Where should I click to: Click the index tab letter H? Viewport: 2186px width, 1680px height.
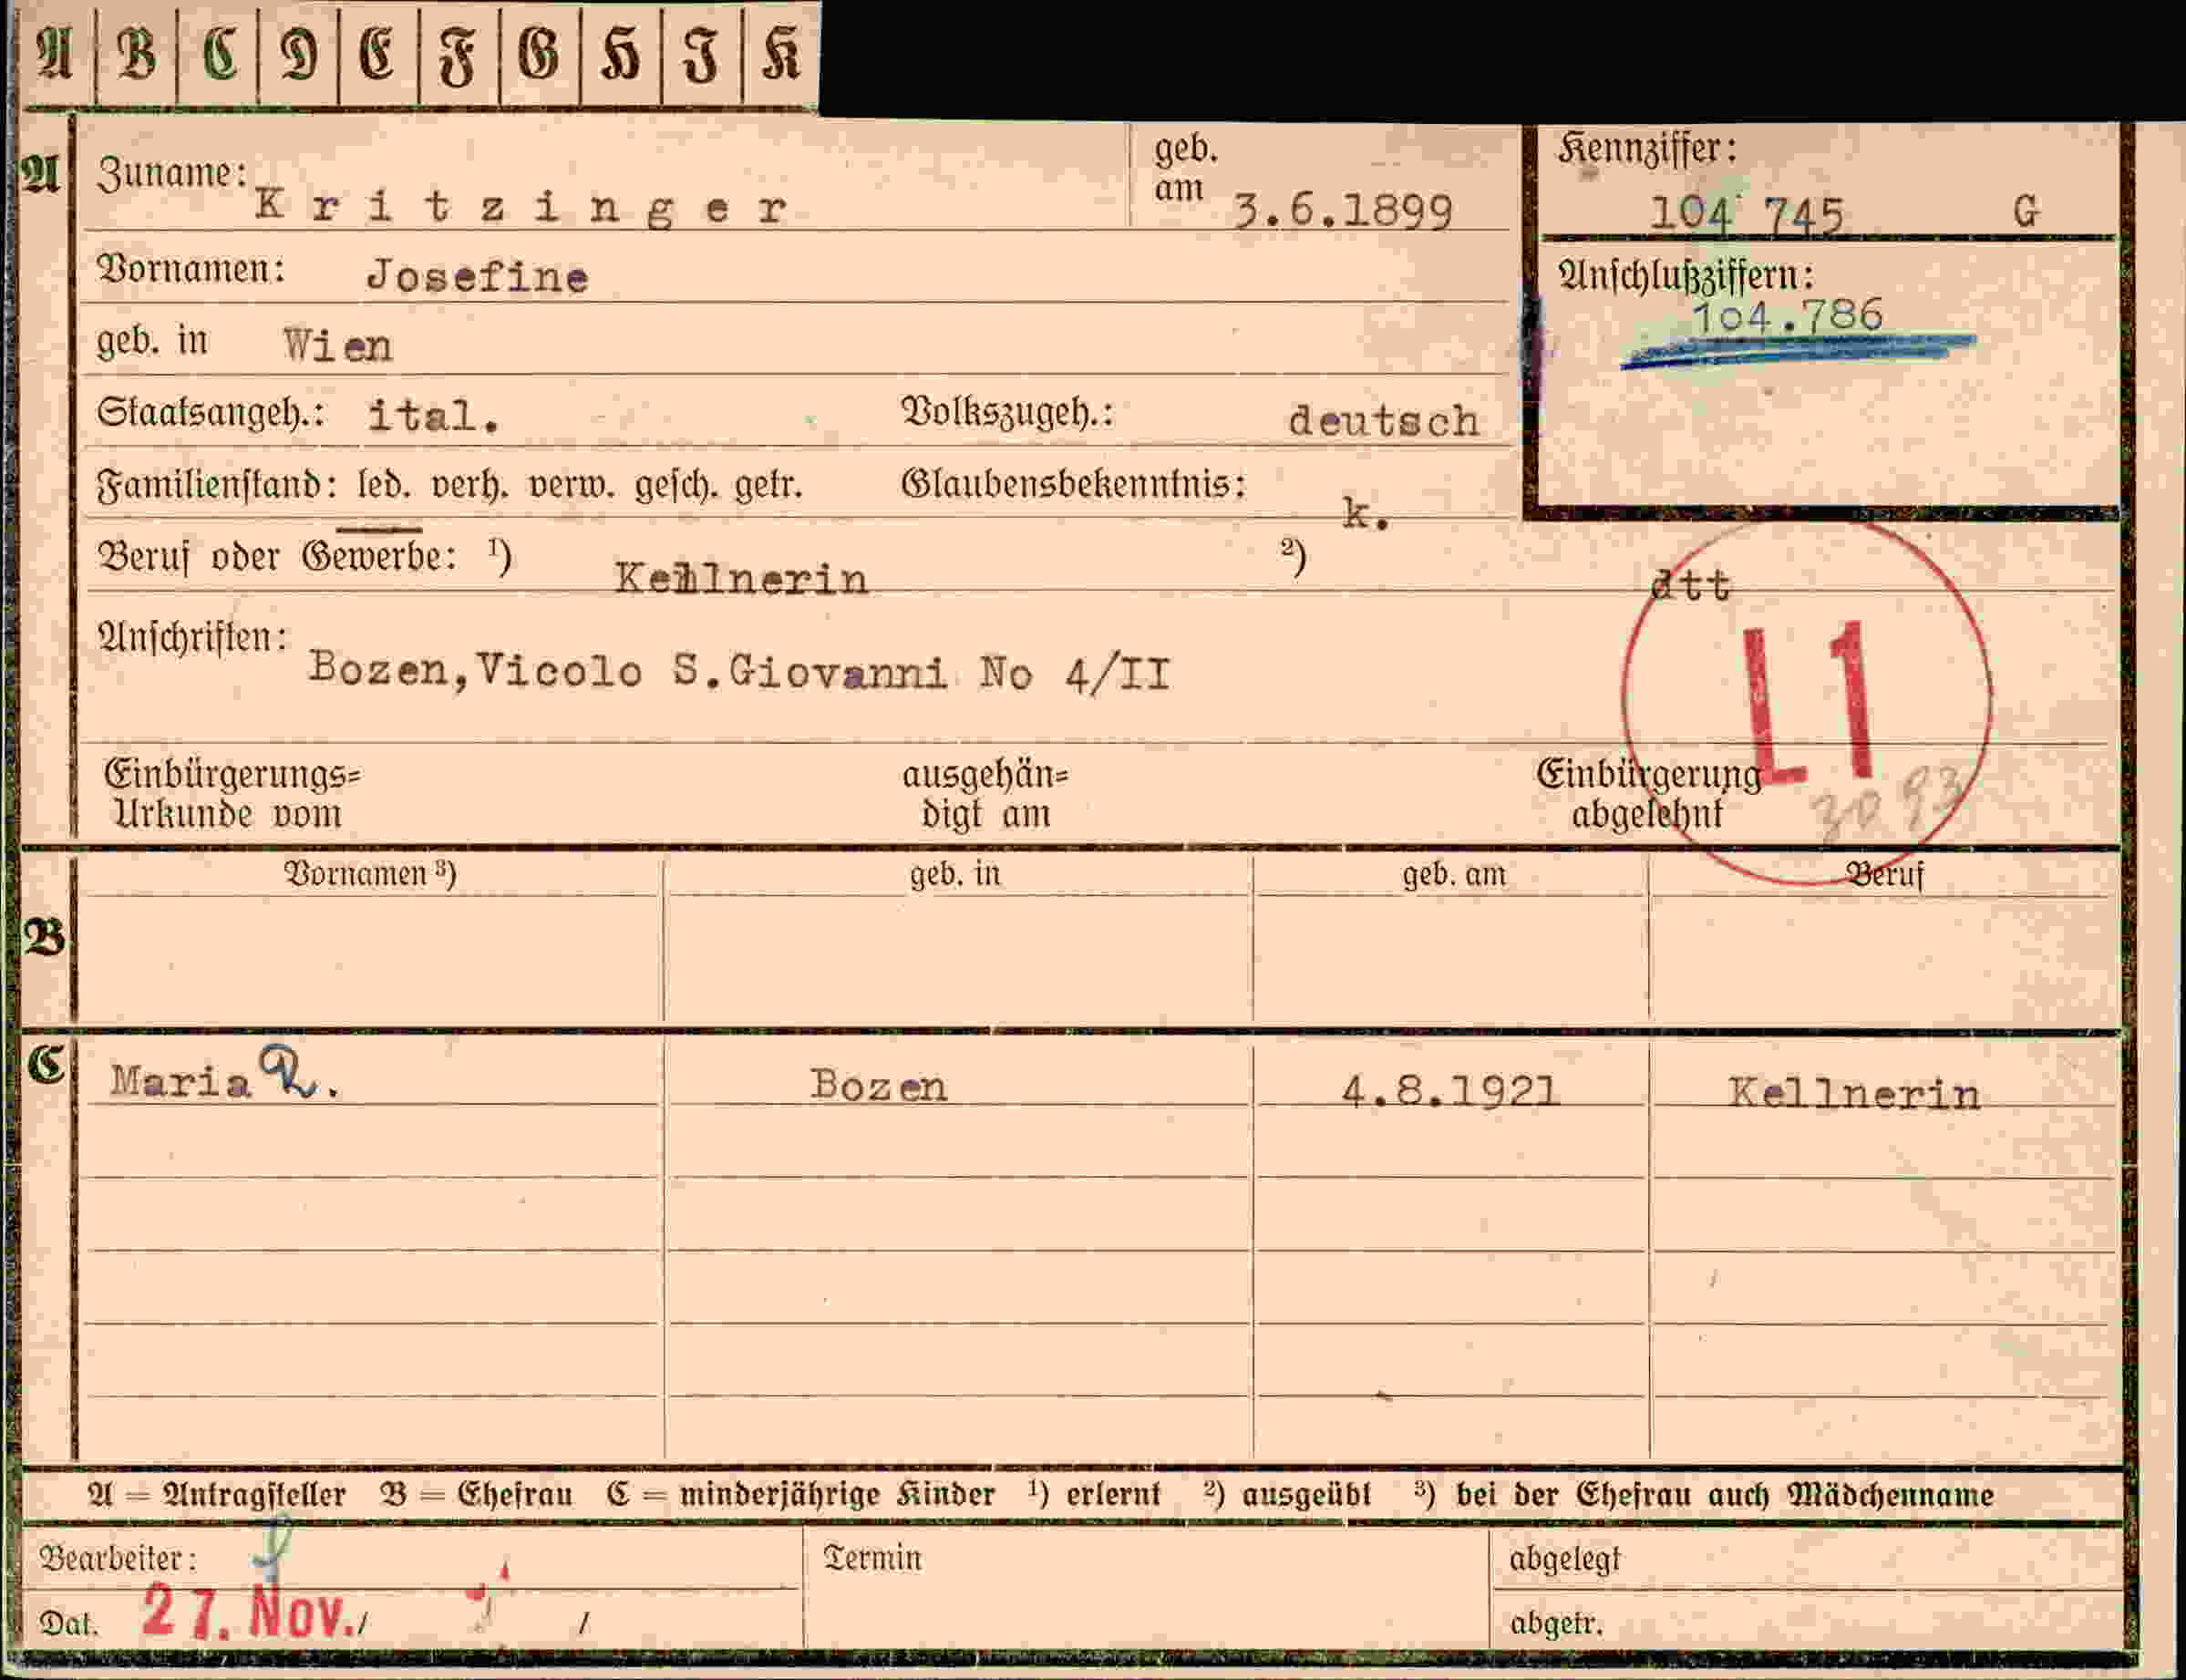point(620,54)
